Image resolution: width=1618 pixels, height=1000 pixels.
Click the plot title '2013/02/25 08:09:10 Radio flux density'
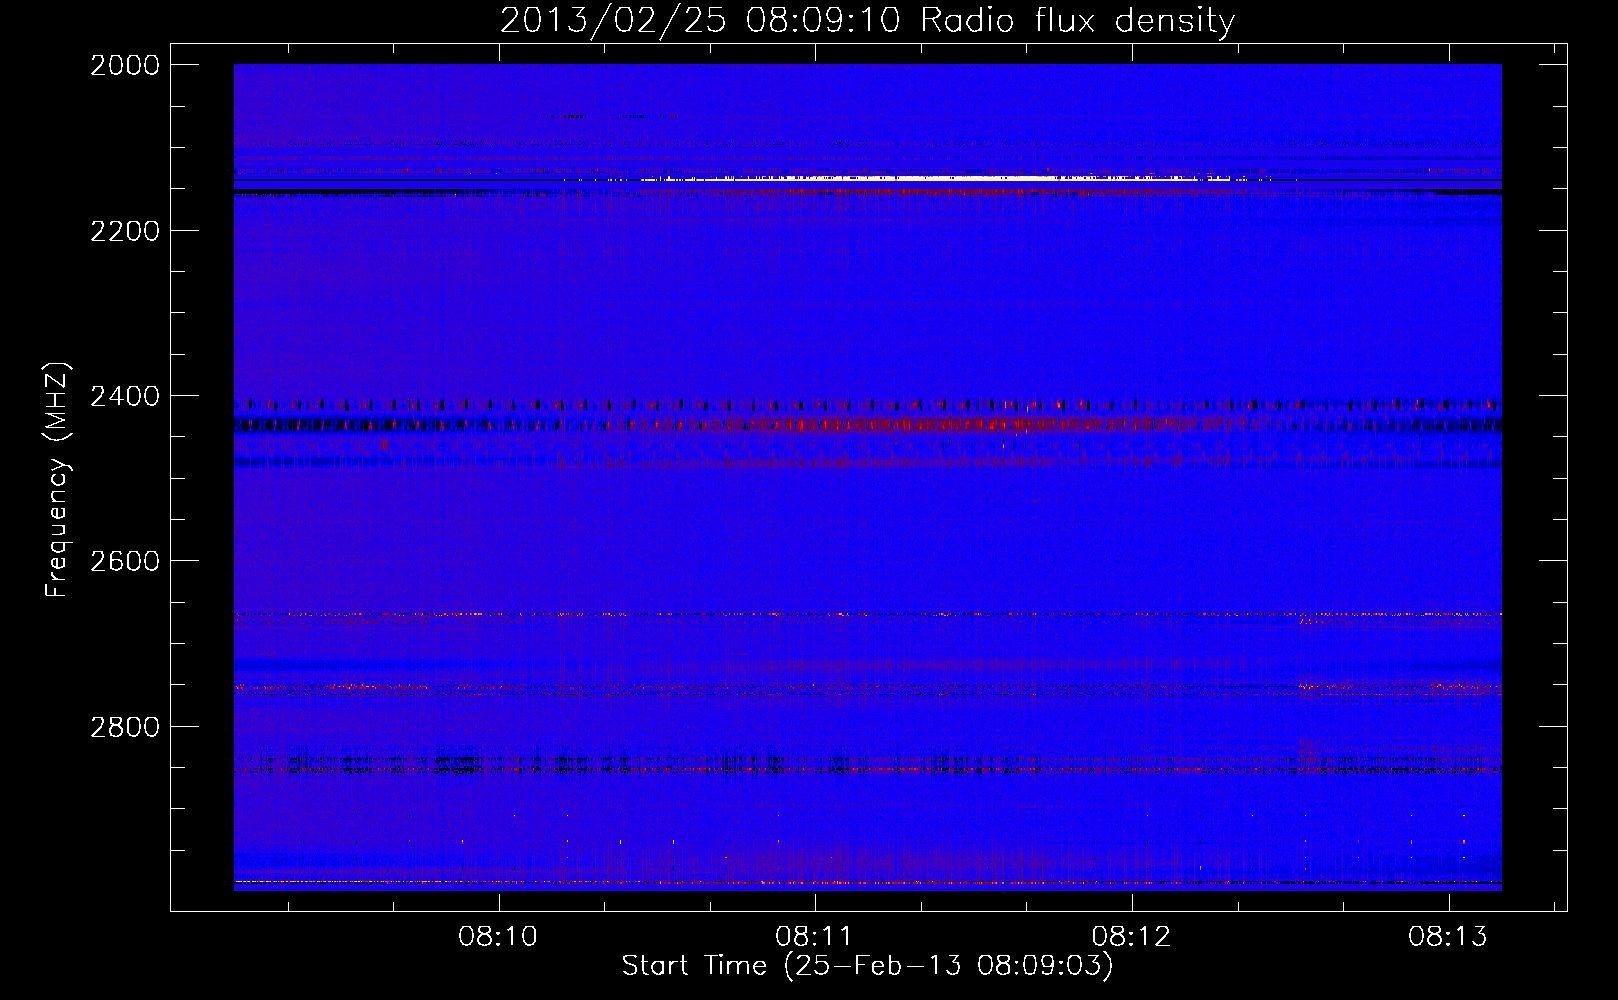click(867, 20)
